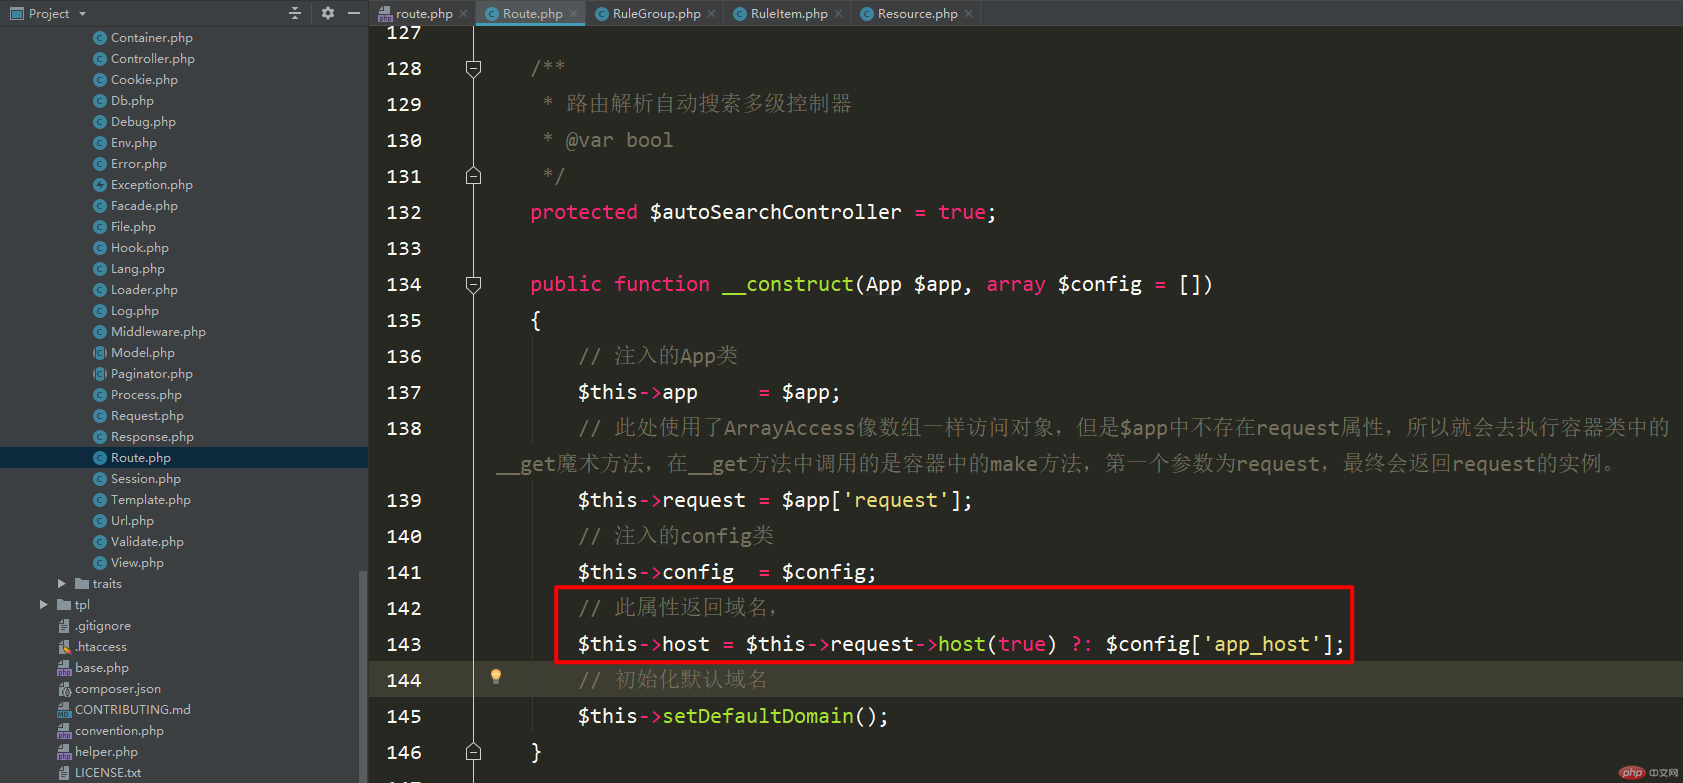Click setDefaultDomain method call on line 145
Image resolution: width=1683 pixels, height=783 pixels.
[758, 716]
